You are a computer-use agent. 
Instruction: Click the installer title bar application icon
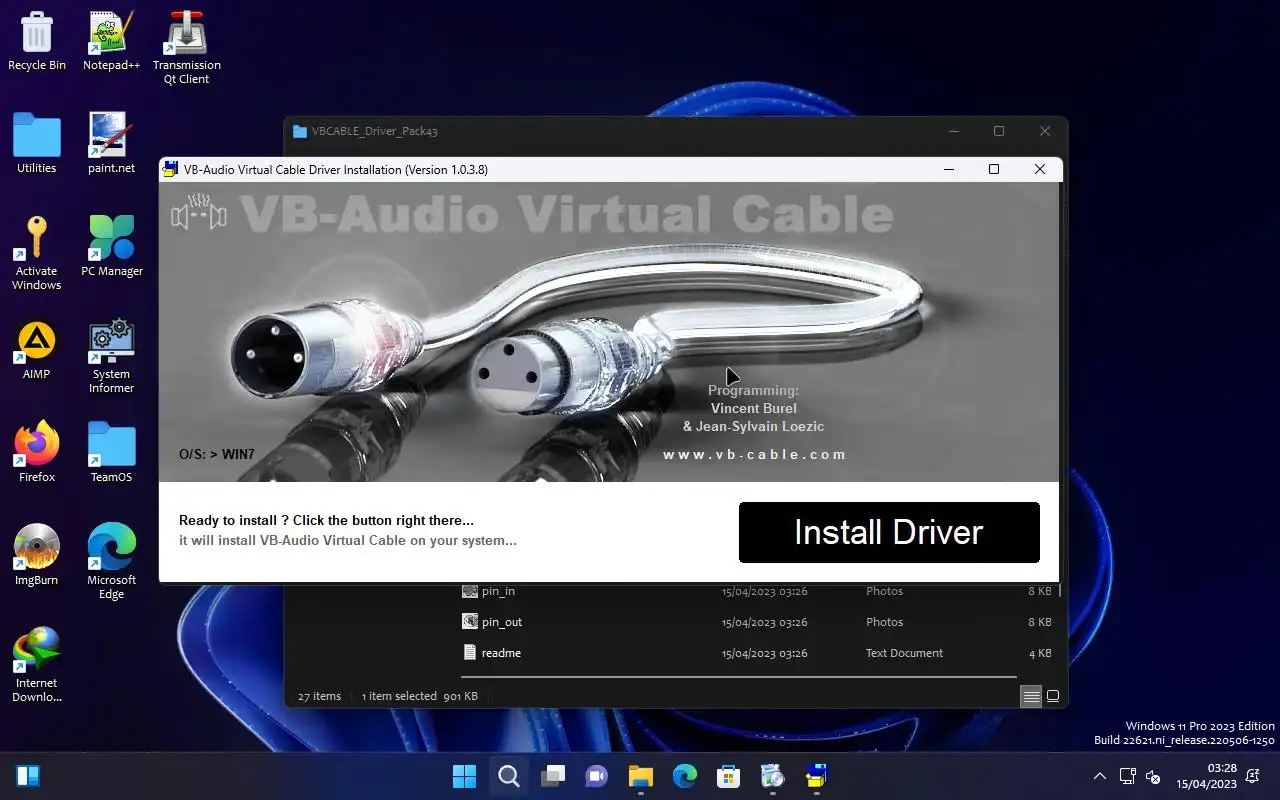point(172,169)
